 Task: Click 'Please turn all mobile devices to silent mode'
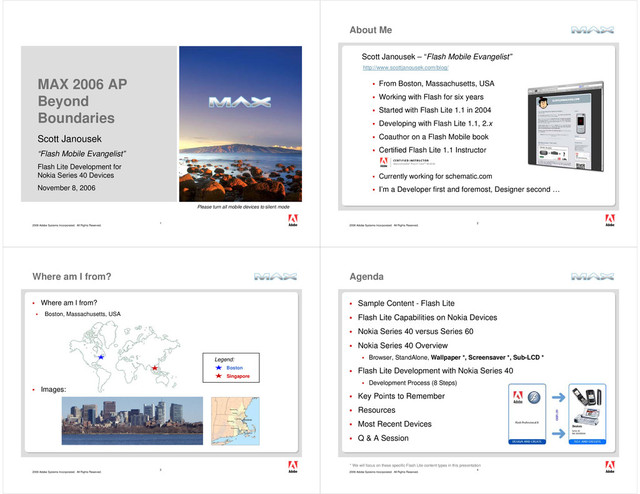tap(243, 207)
